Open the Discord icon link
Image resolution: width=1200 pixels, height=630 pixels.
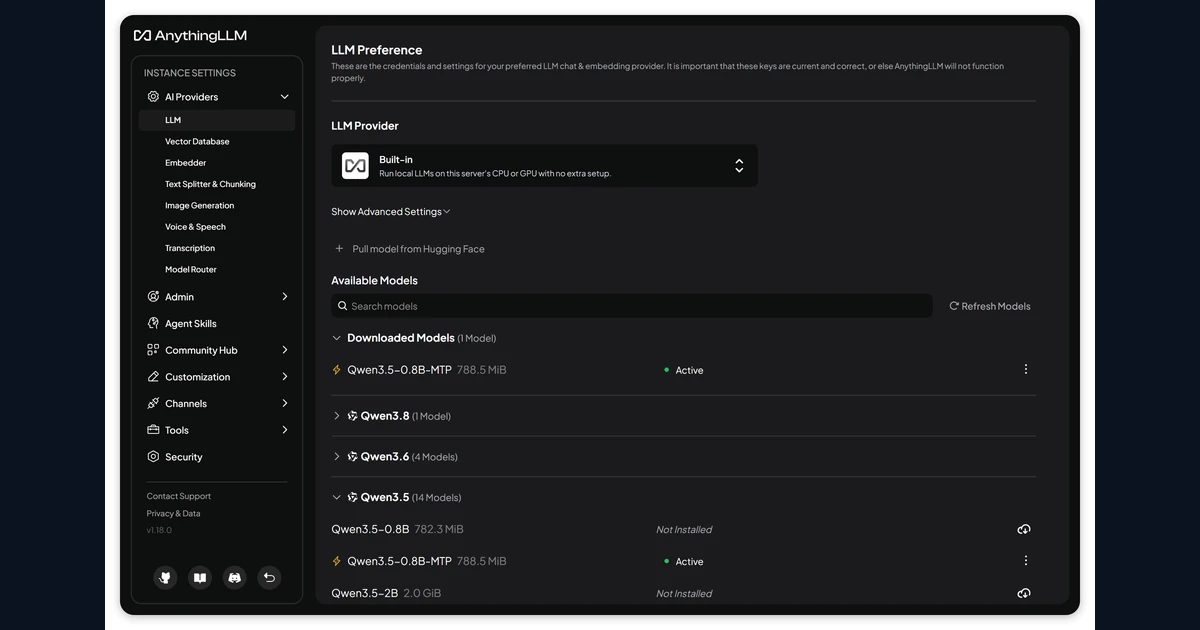point(234,577)
